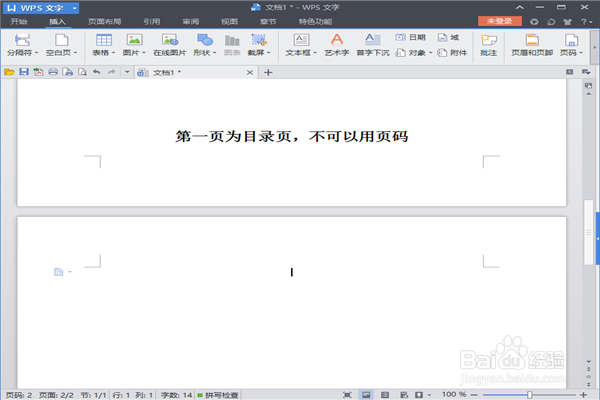Image resolution: width=600 pixels, height=400 pixels.
Task: Expand the 图片 dropdown arrow
Action: [x=144, y=52]
